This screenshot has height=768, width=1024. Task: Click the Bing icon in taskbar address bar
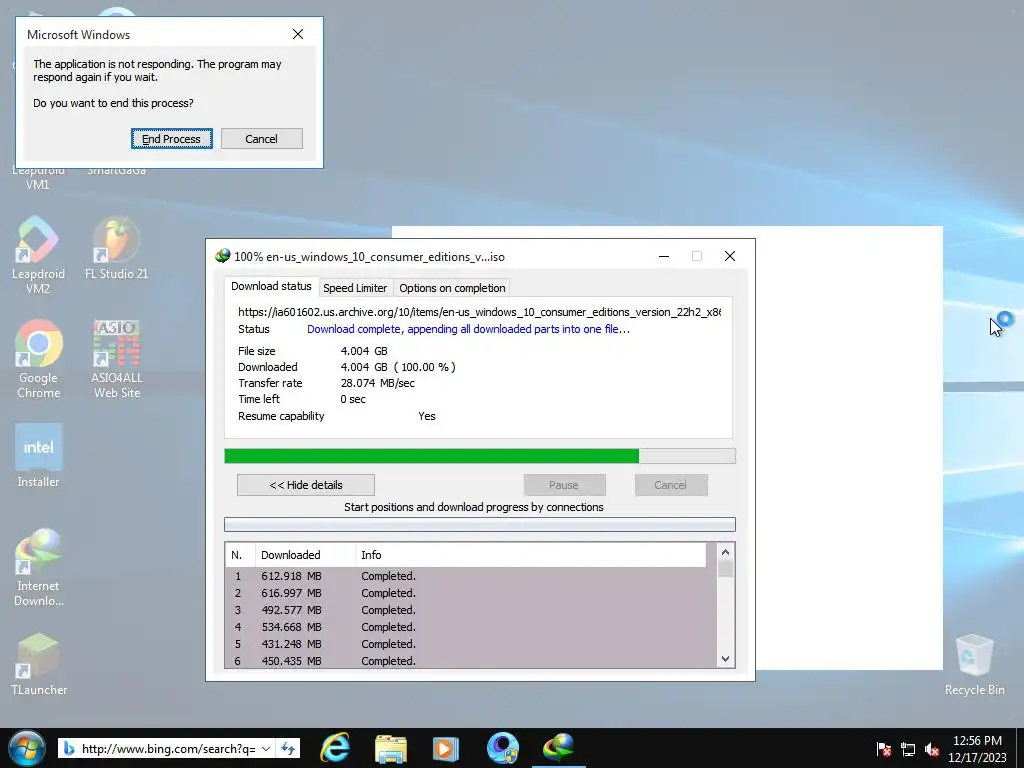click(69, 748)
